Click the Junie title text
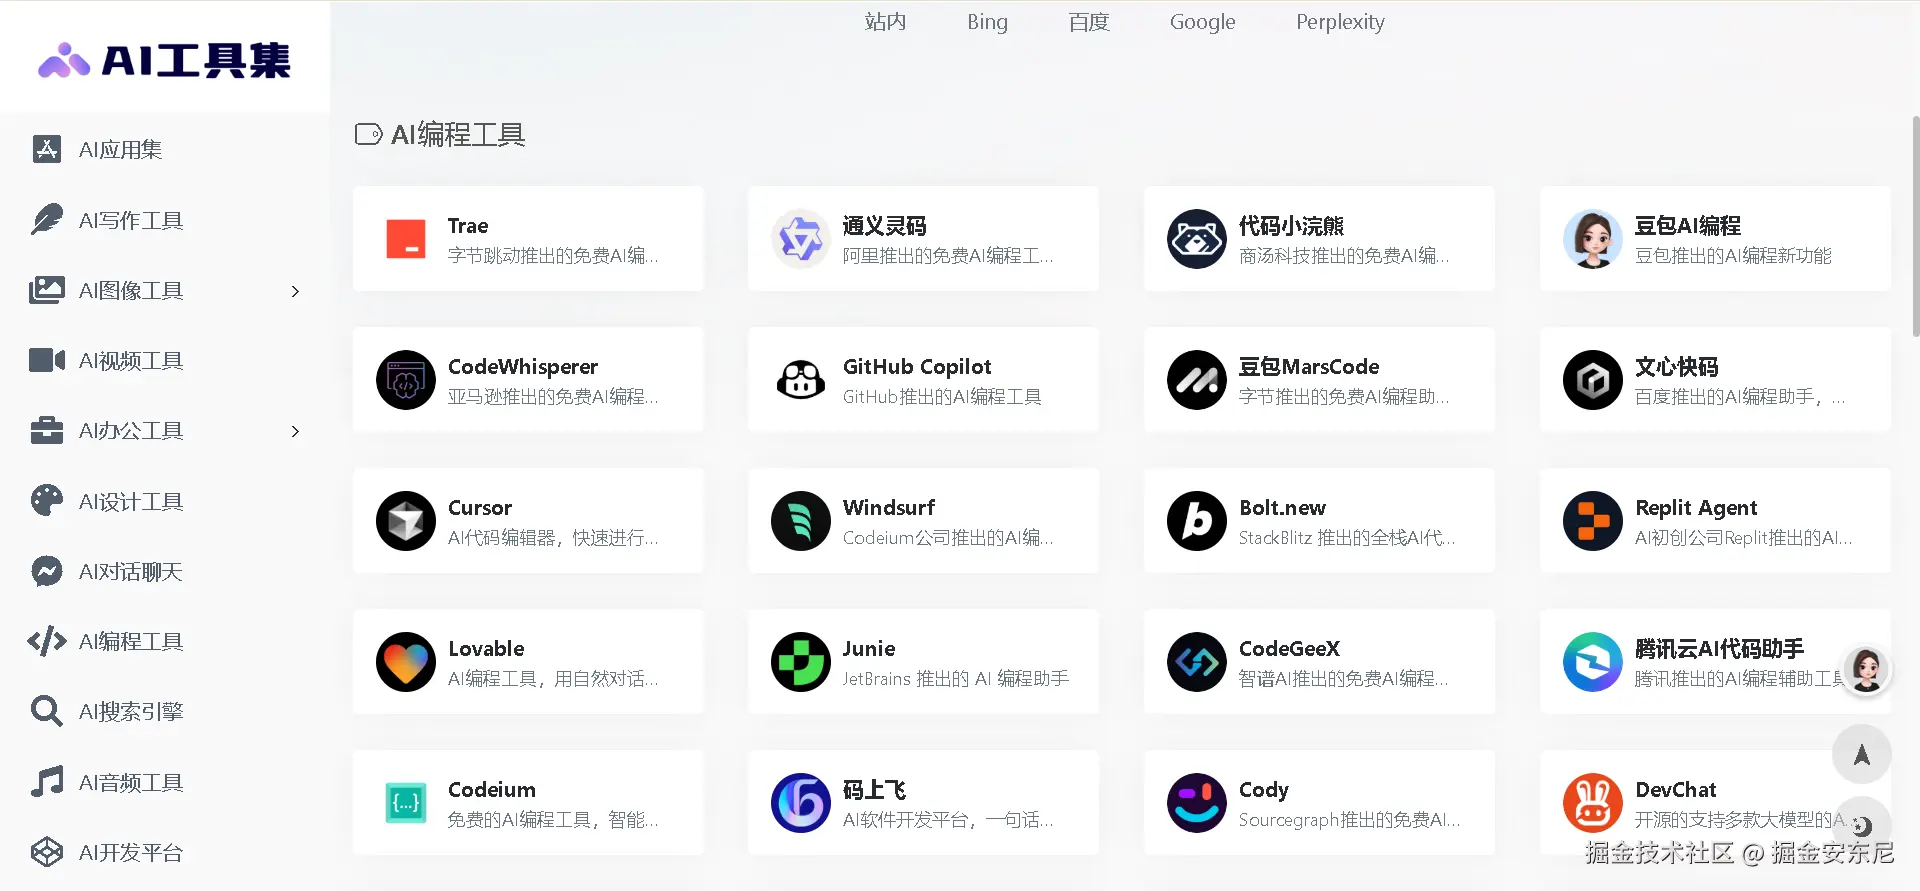The height and width of the screenshot is (891, 1920). [x=869, y=649]
